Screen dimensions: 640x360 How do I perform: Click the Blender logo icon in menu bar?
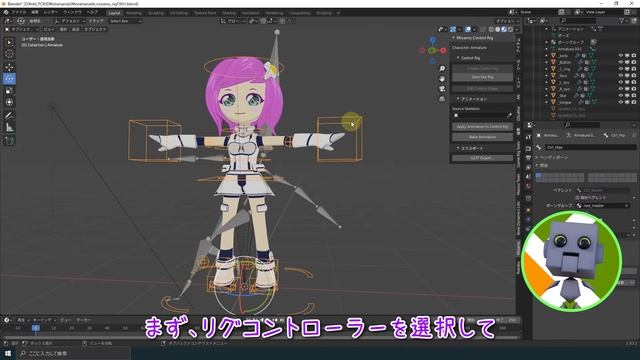point(6,13)
